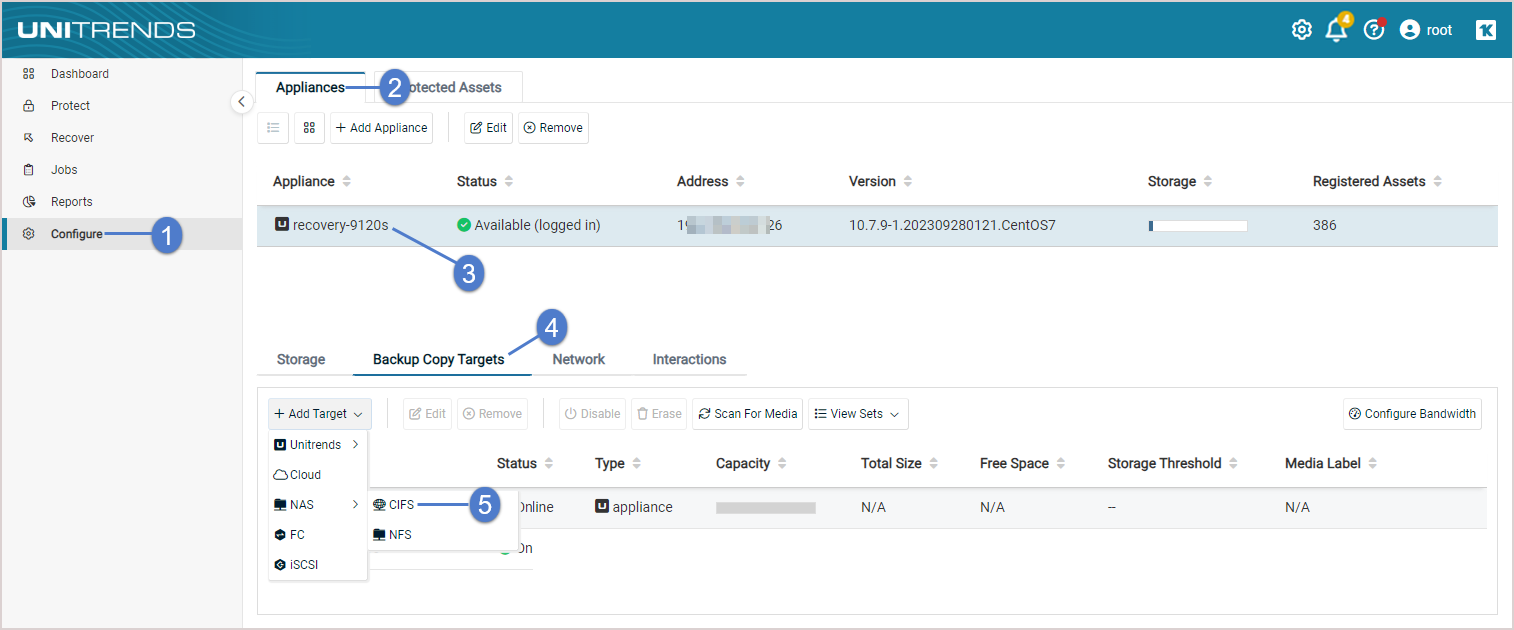The height and width of the screenshot is (630, 1514).
Task: Click Available (logged in) status
Action: pyautogui.click(x=529, y=225)
